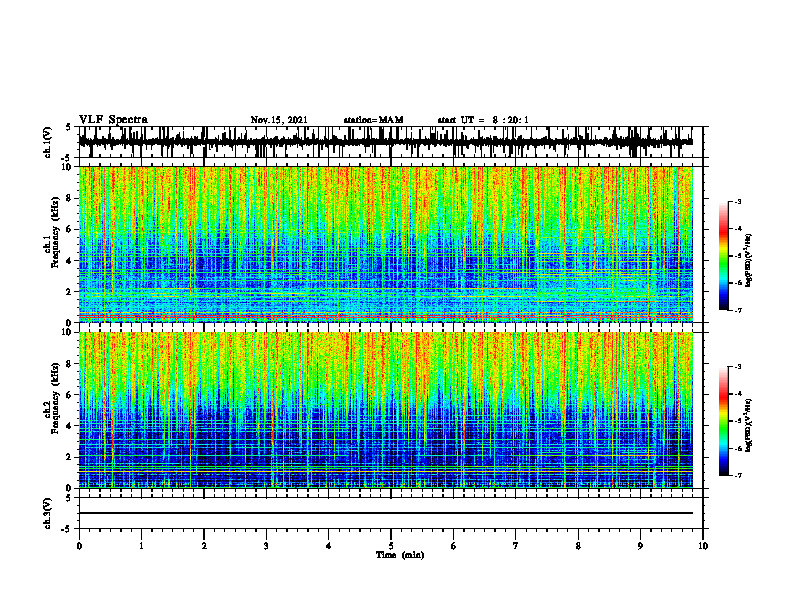Viewport: 792px width, 612px height.
Task: Click time axis tick label "3"
Action: (x=266, y=546)
